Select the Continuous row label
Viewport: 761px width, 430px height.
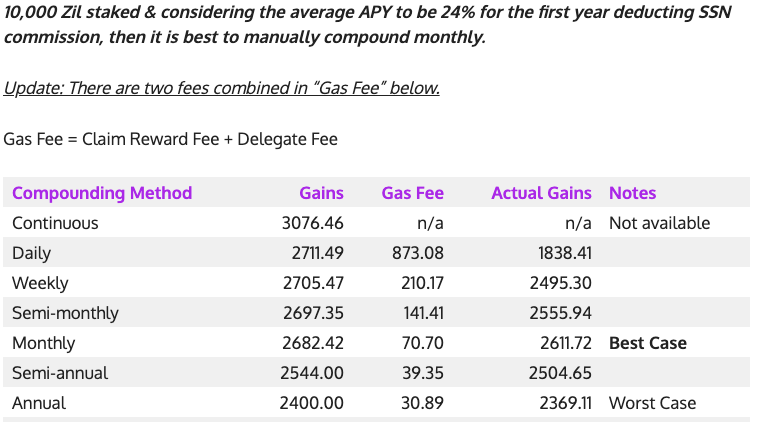(x=55, y=223)
